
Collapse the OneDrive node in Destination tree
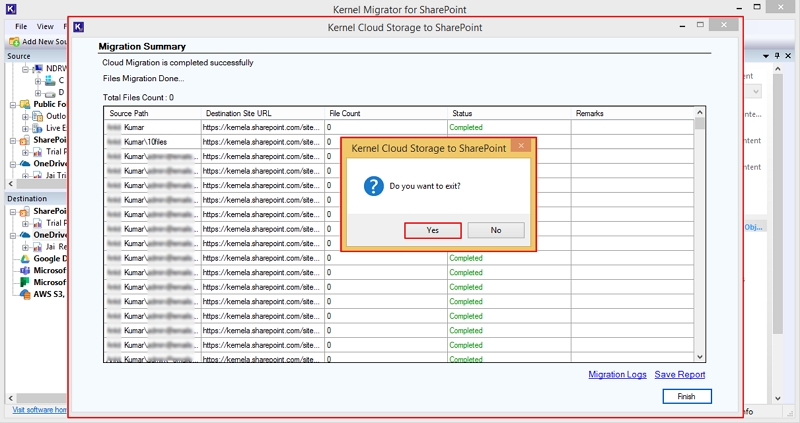(x=13, y=236)
